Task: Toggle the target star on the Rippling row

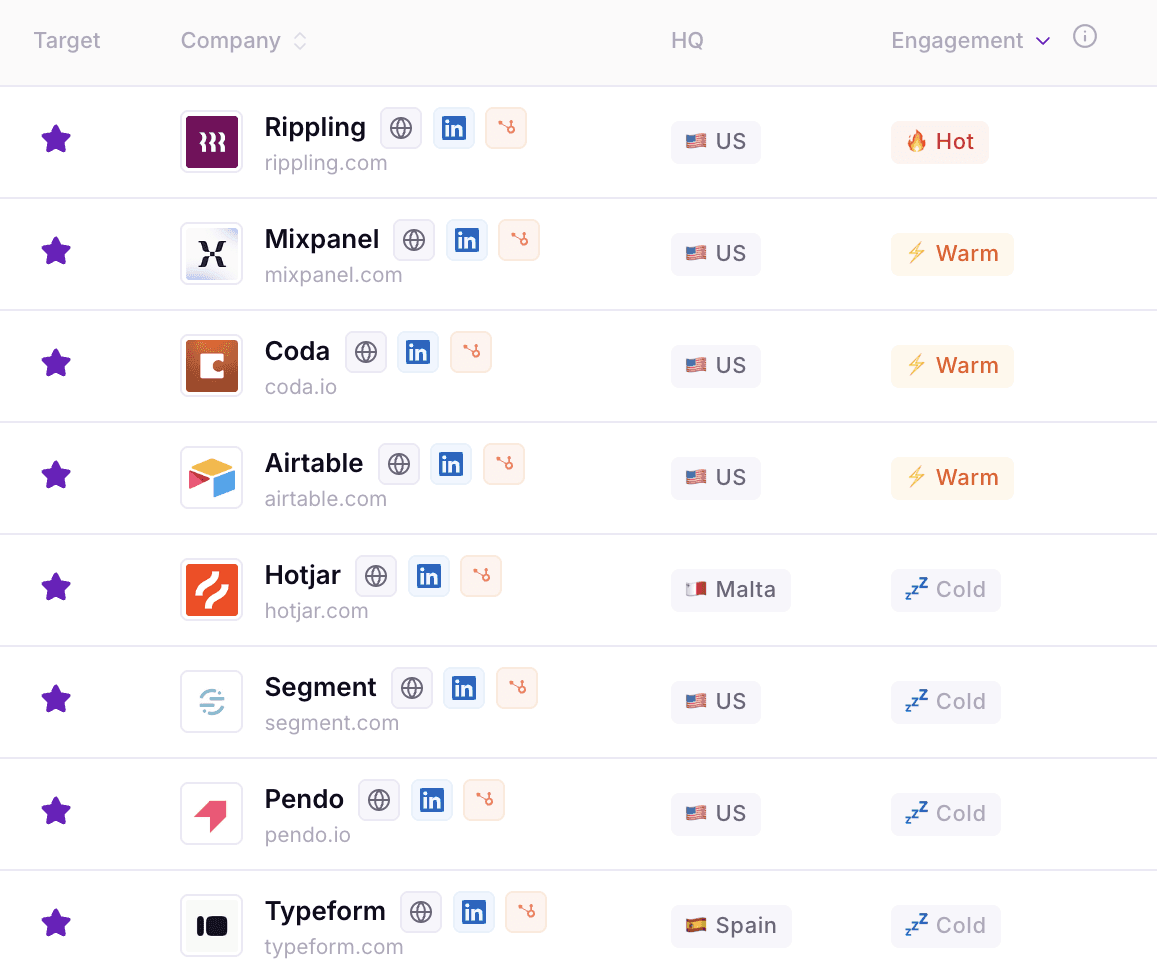Action: click(x=56, y=140)
